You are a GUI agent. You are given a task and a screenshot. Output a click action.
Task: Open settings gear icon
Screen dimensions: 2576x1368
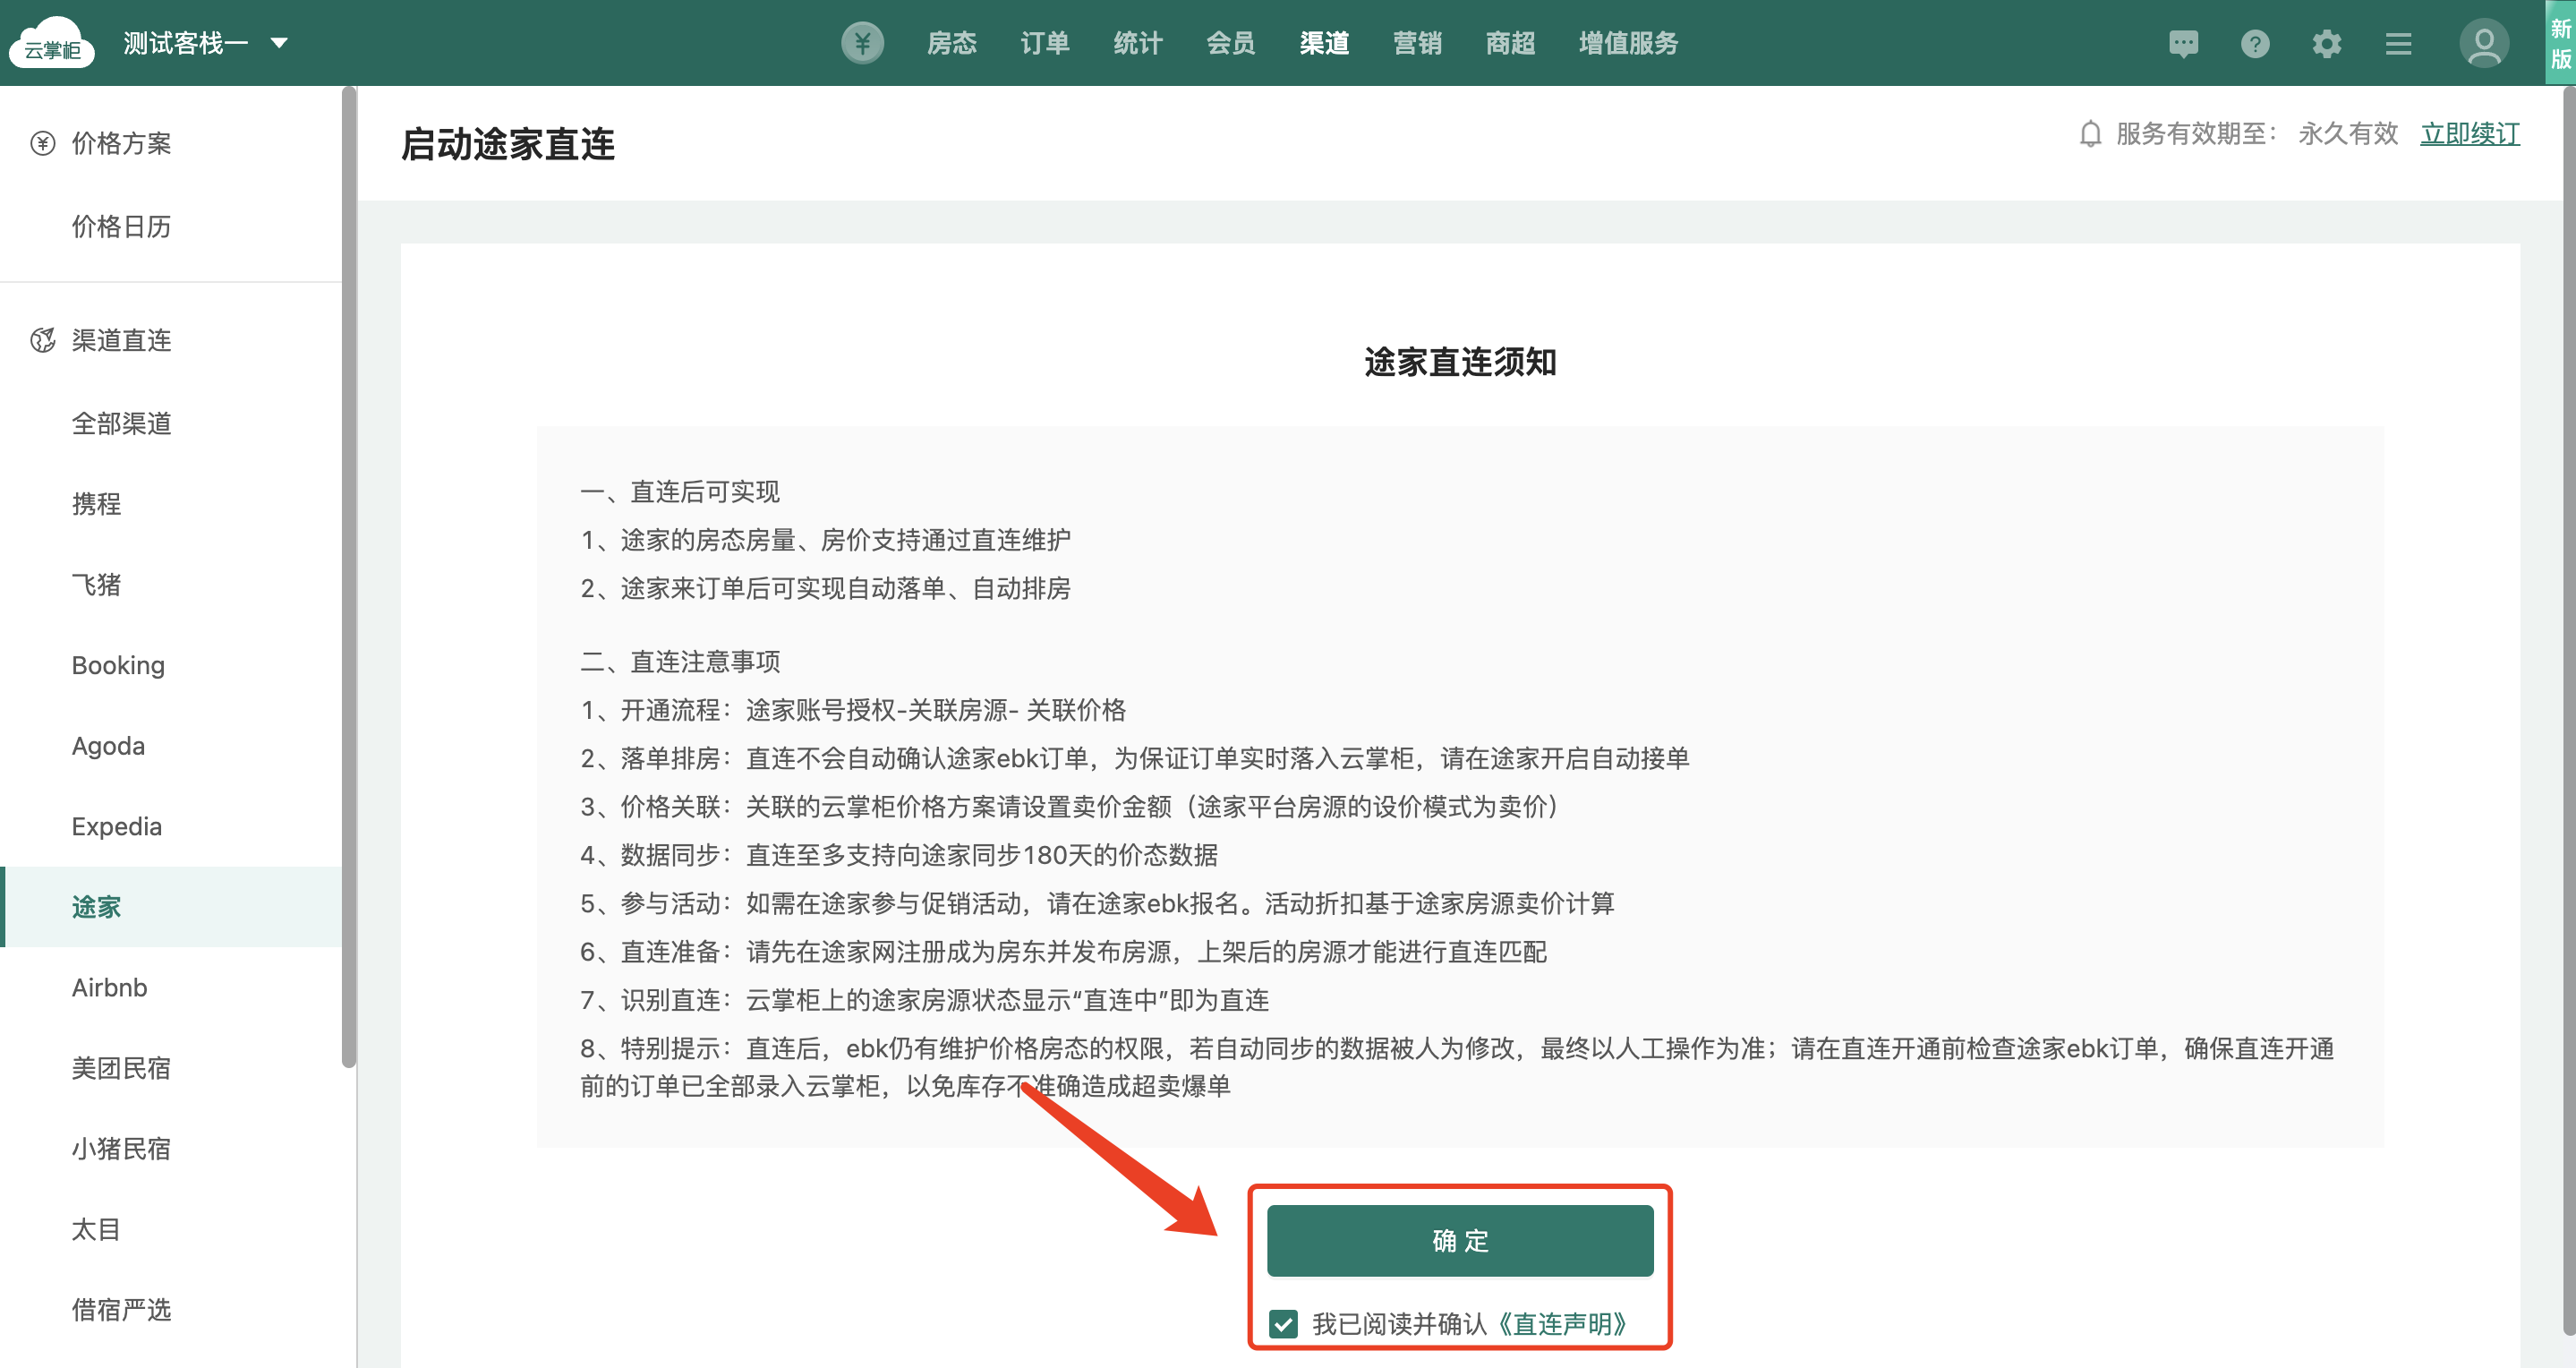tap(2326, 44)
